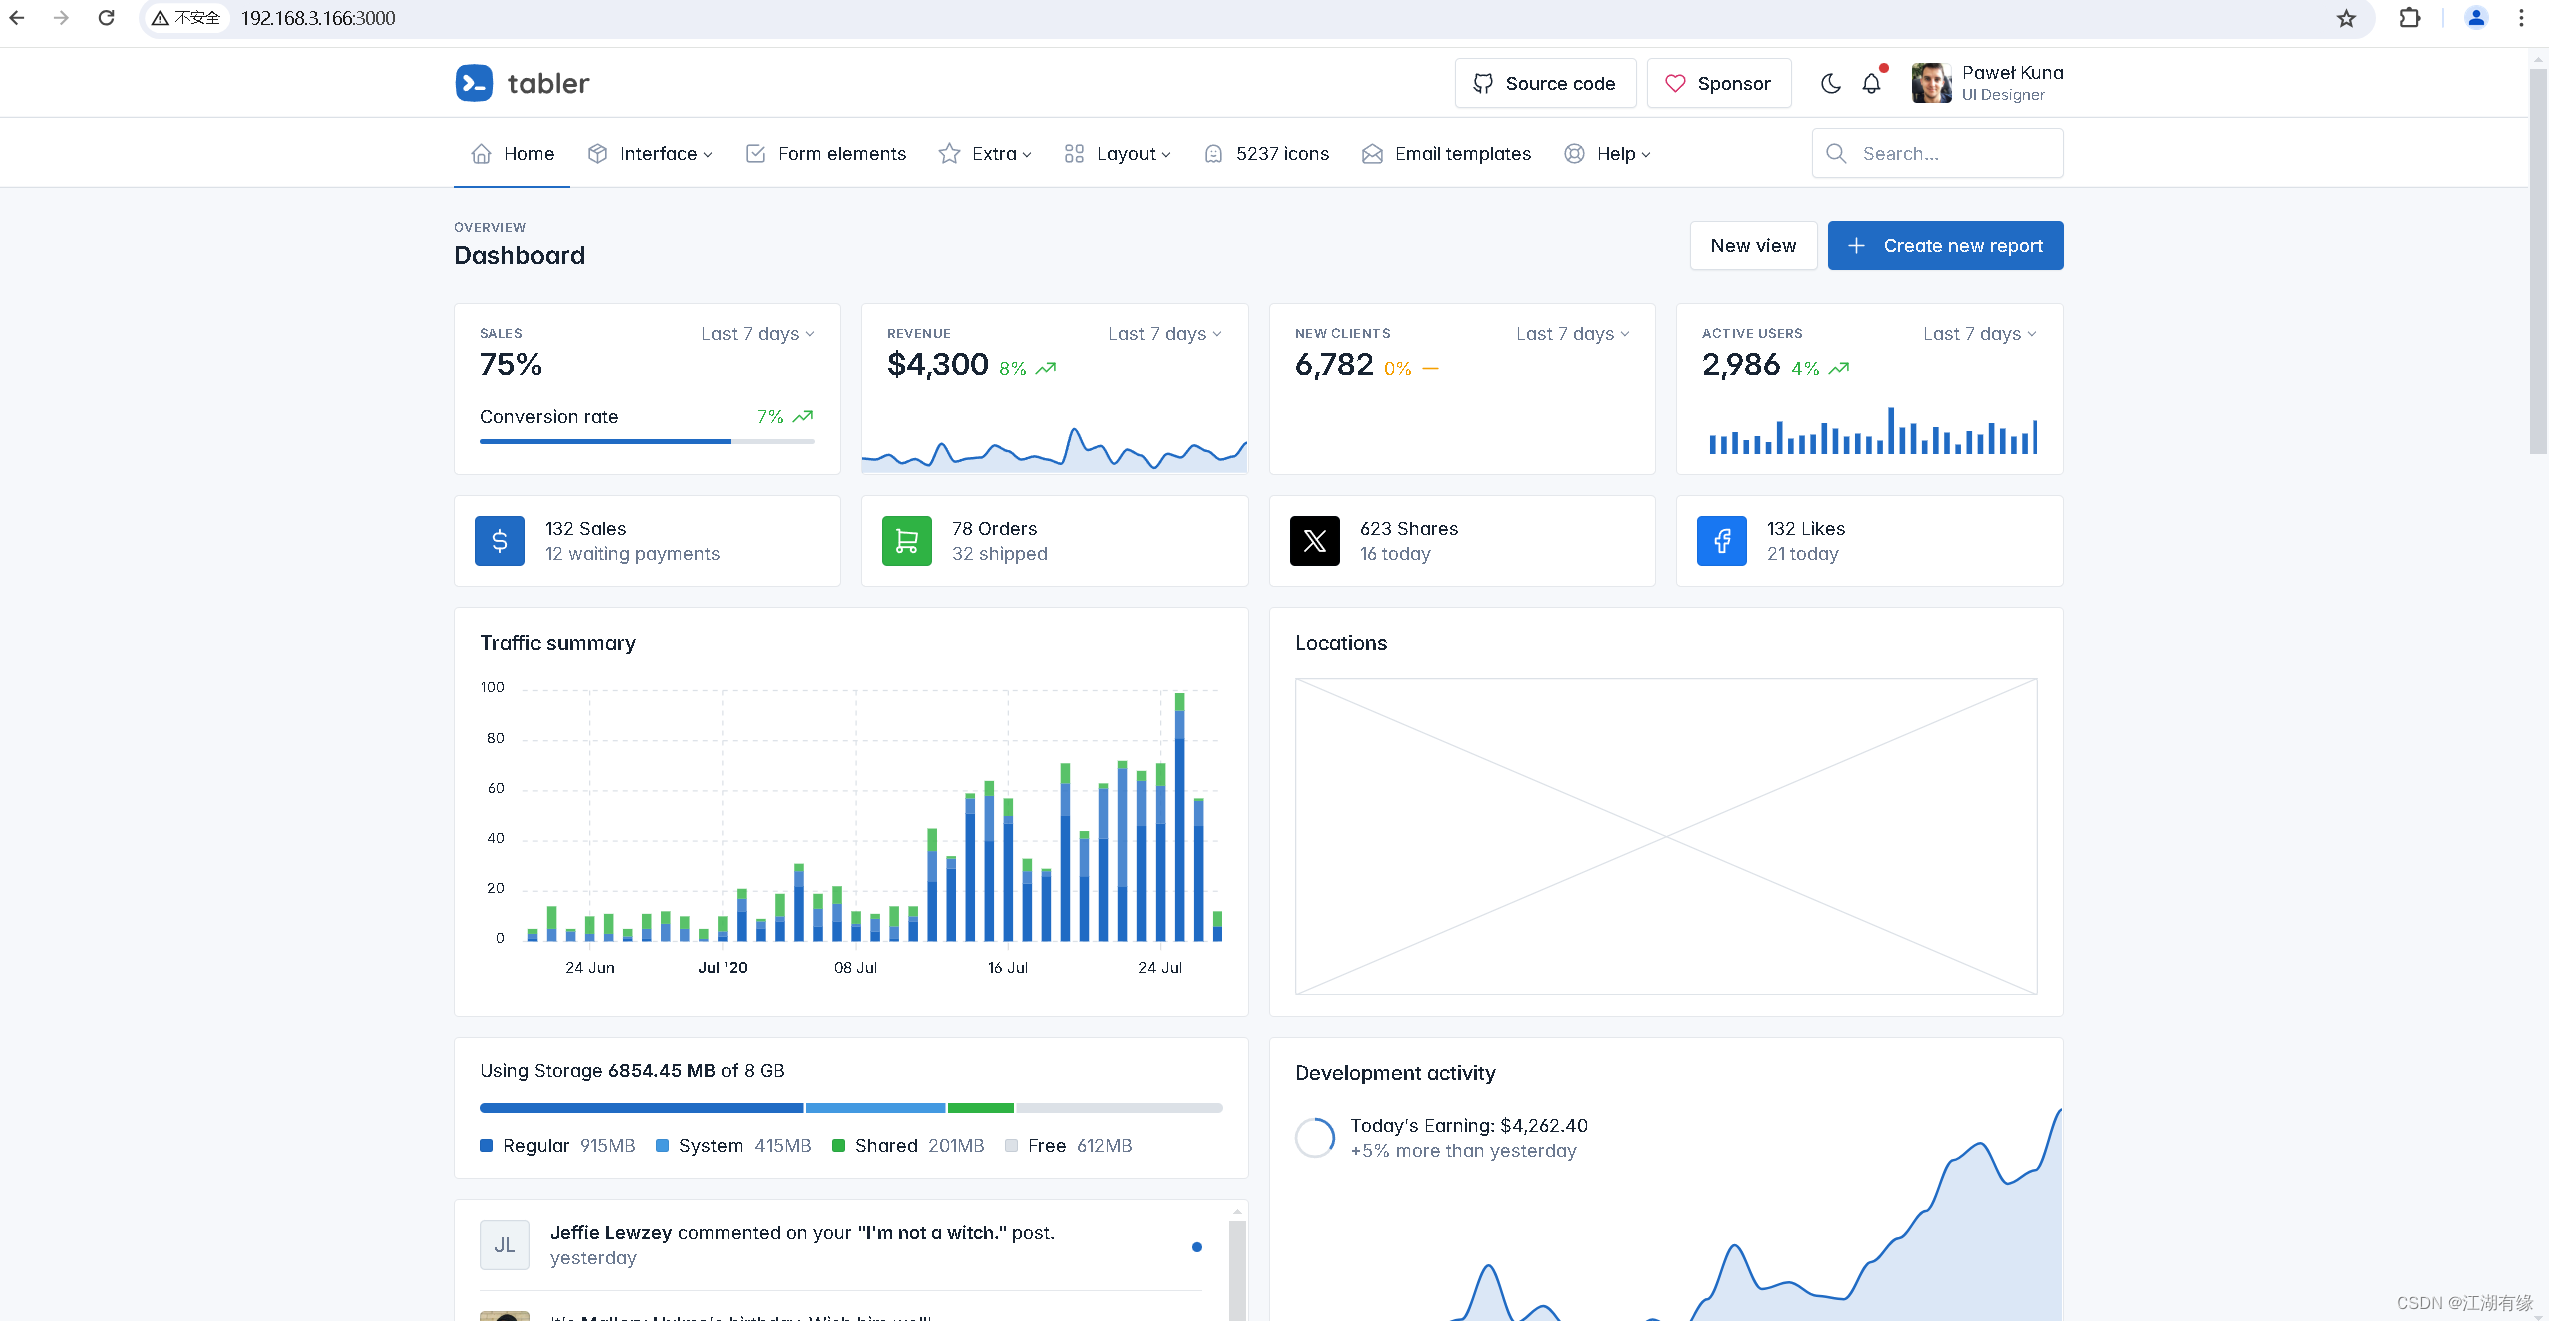Click the blue Regular segment of storage bar

click(641, 1108)
